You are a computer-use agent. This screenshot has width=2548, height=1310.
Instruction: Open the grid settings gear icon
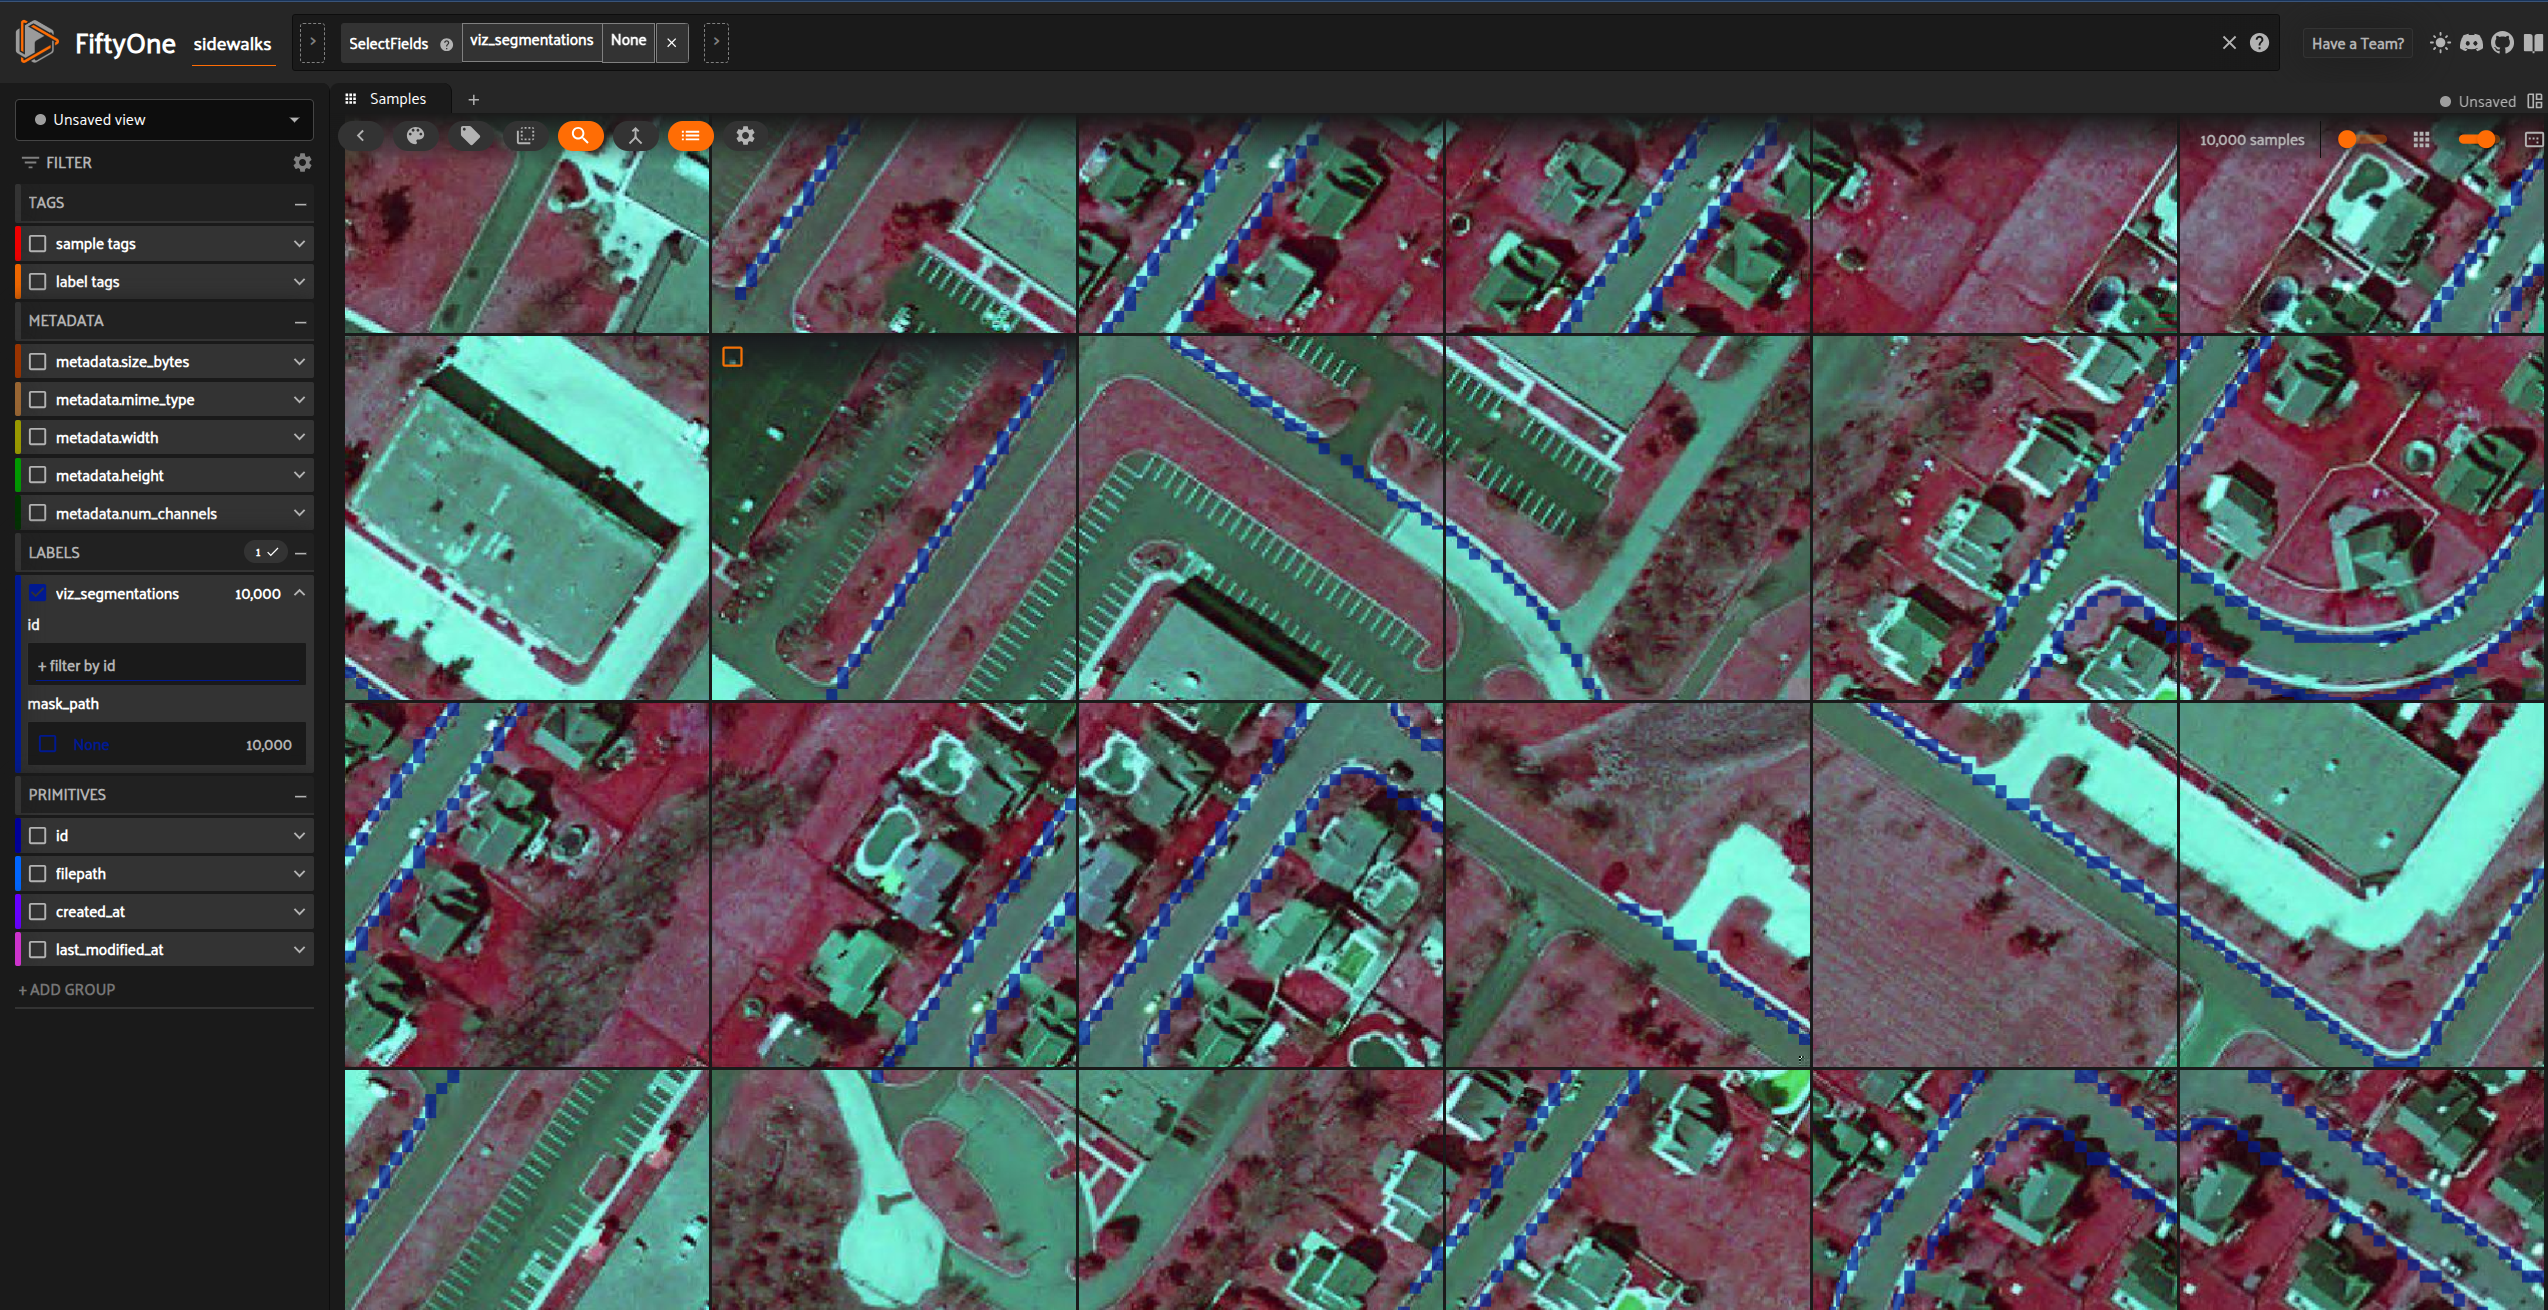745,135
